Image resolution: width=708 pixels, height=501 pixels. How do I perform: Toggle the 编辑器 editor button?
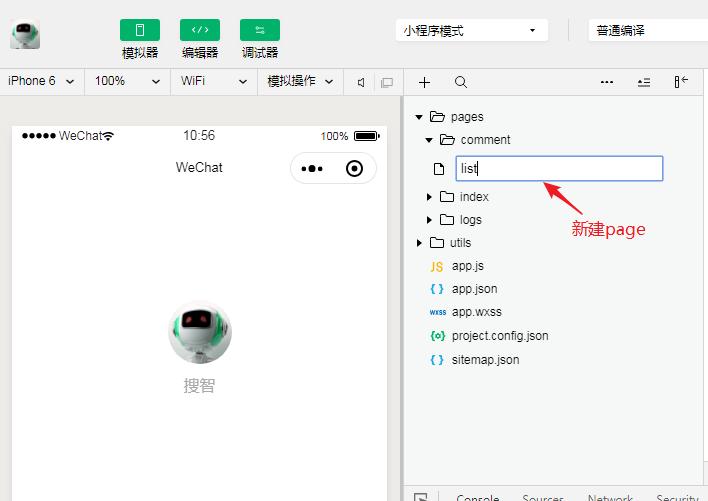[x=200, y=30]
